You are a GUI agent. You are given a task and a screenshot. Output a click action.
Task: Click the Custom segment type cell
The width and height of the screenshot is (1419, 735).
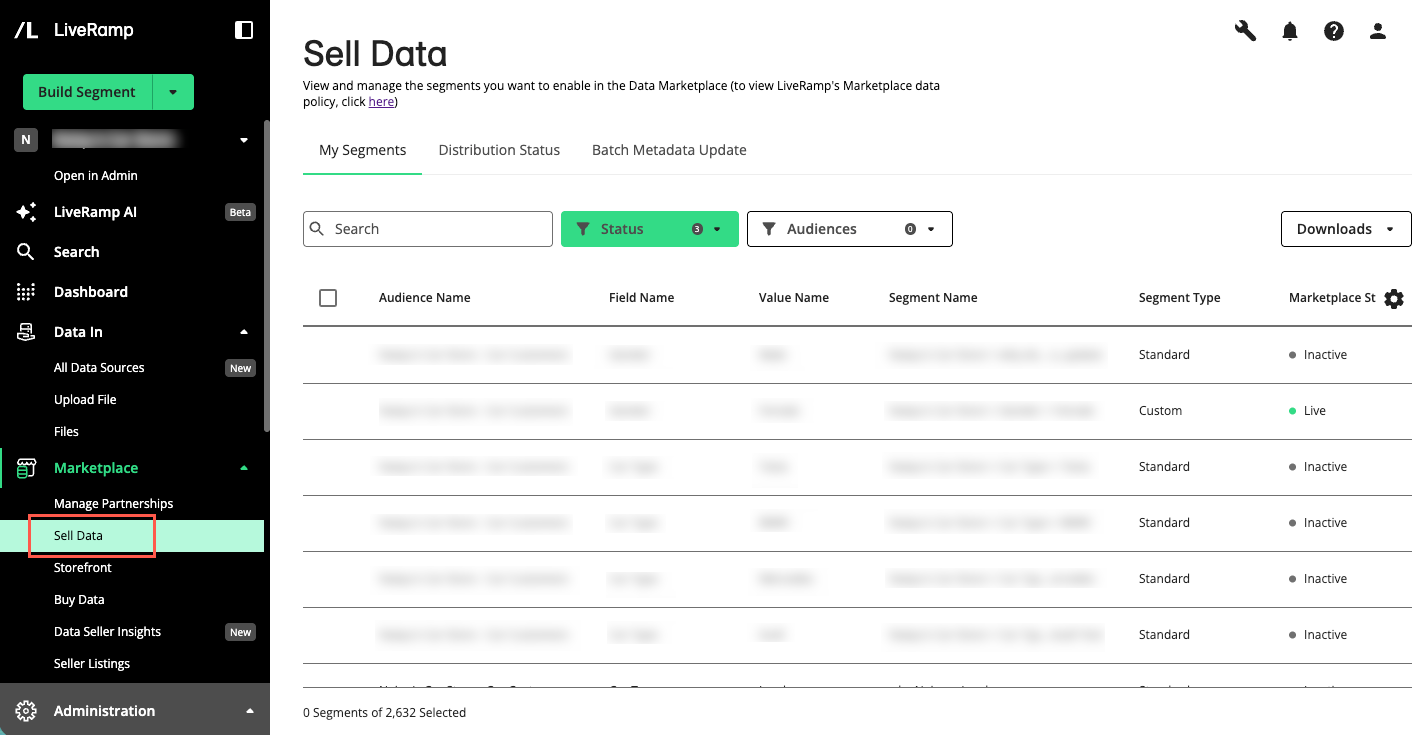(x=1161, y=411)
